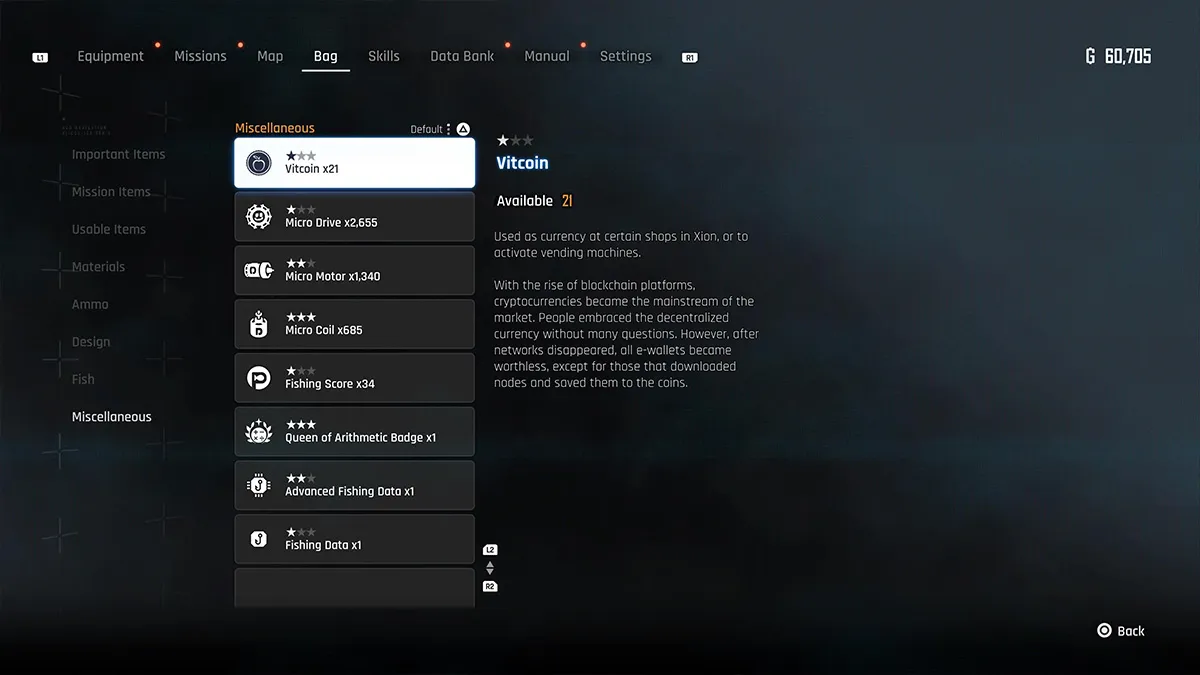Choose the Fish category in sidebar
Image resolution: width=1200 pixels, height=675 pixels.
pos(83,379)
